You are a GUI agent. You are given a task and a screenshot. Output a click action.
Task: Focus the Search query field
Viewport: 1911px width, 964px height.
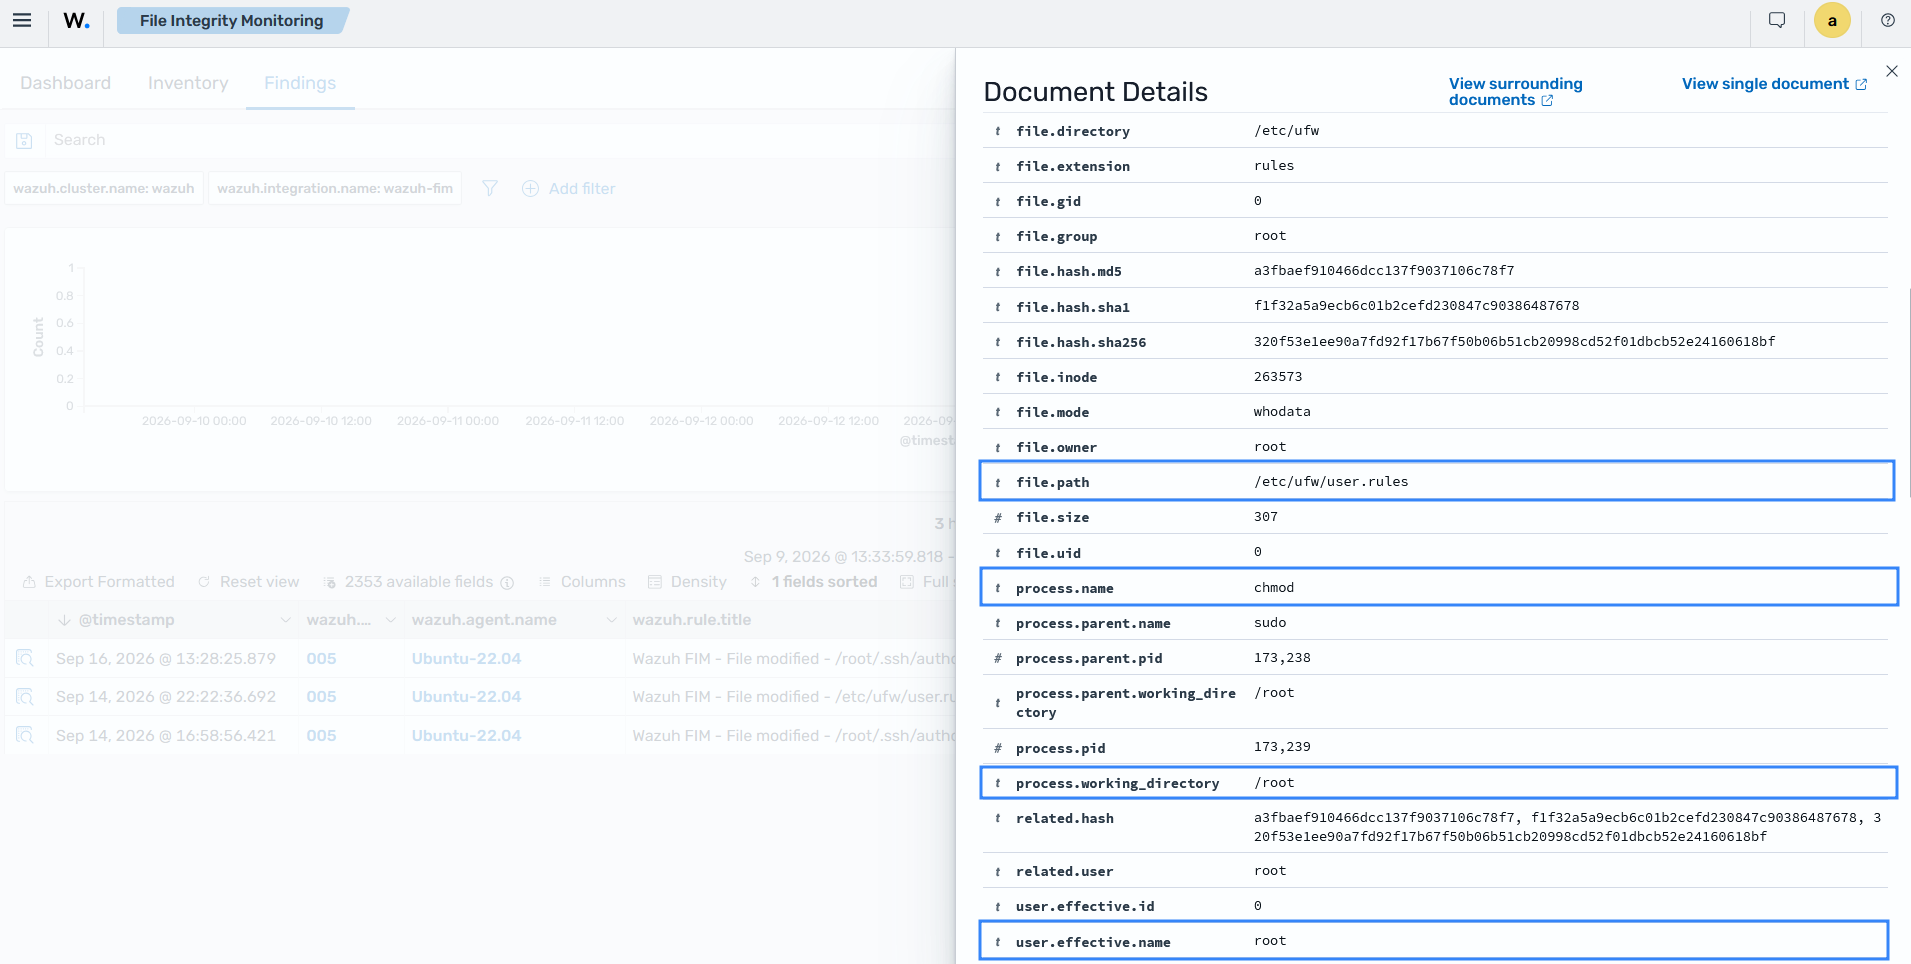point(498,140)
